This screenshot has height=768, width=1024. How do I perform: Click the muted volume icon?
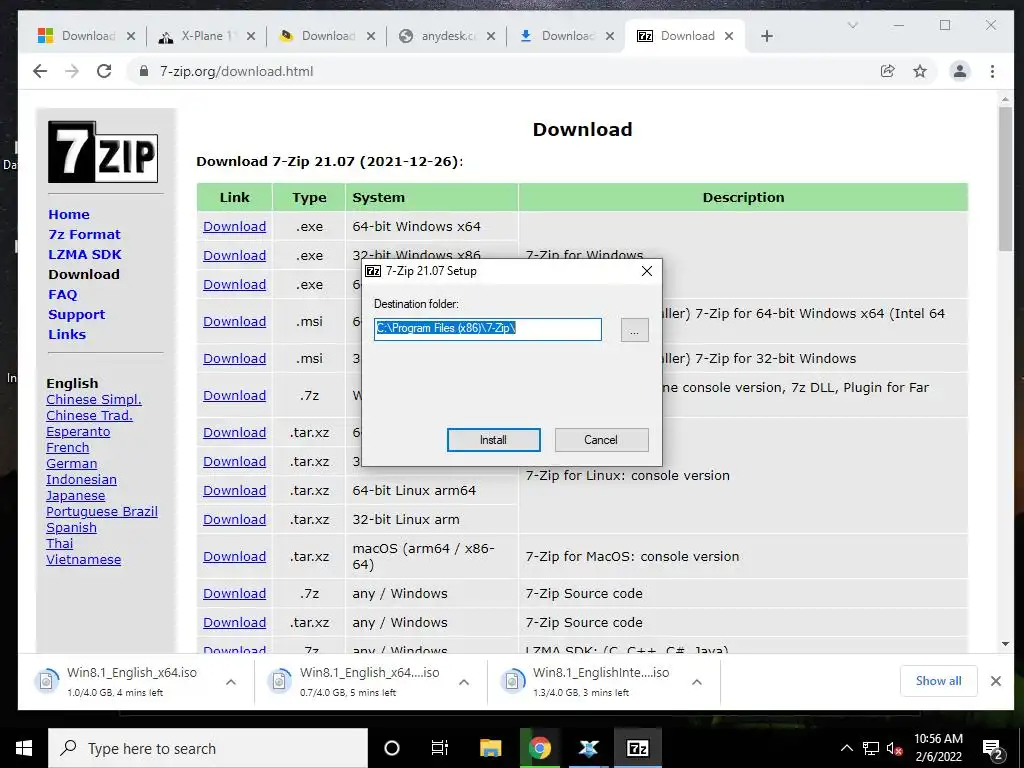click(x=895, y=748)
